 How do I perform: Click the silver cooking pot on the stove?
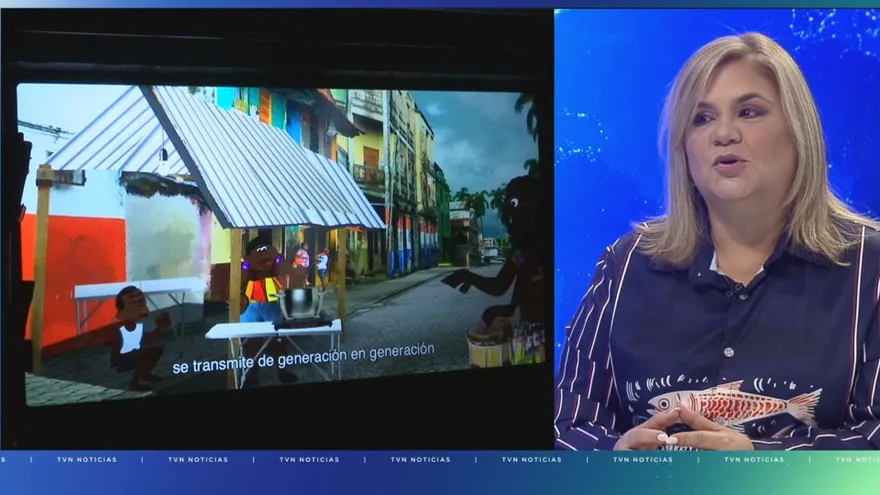pos(299,303)
